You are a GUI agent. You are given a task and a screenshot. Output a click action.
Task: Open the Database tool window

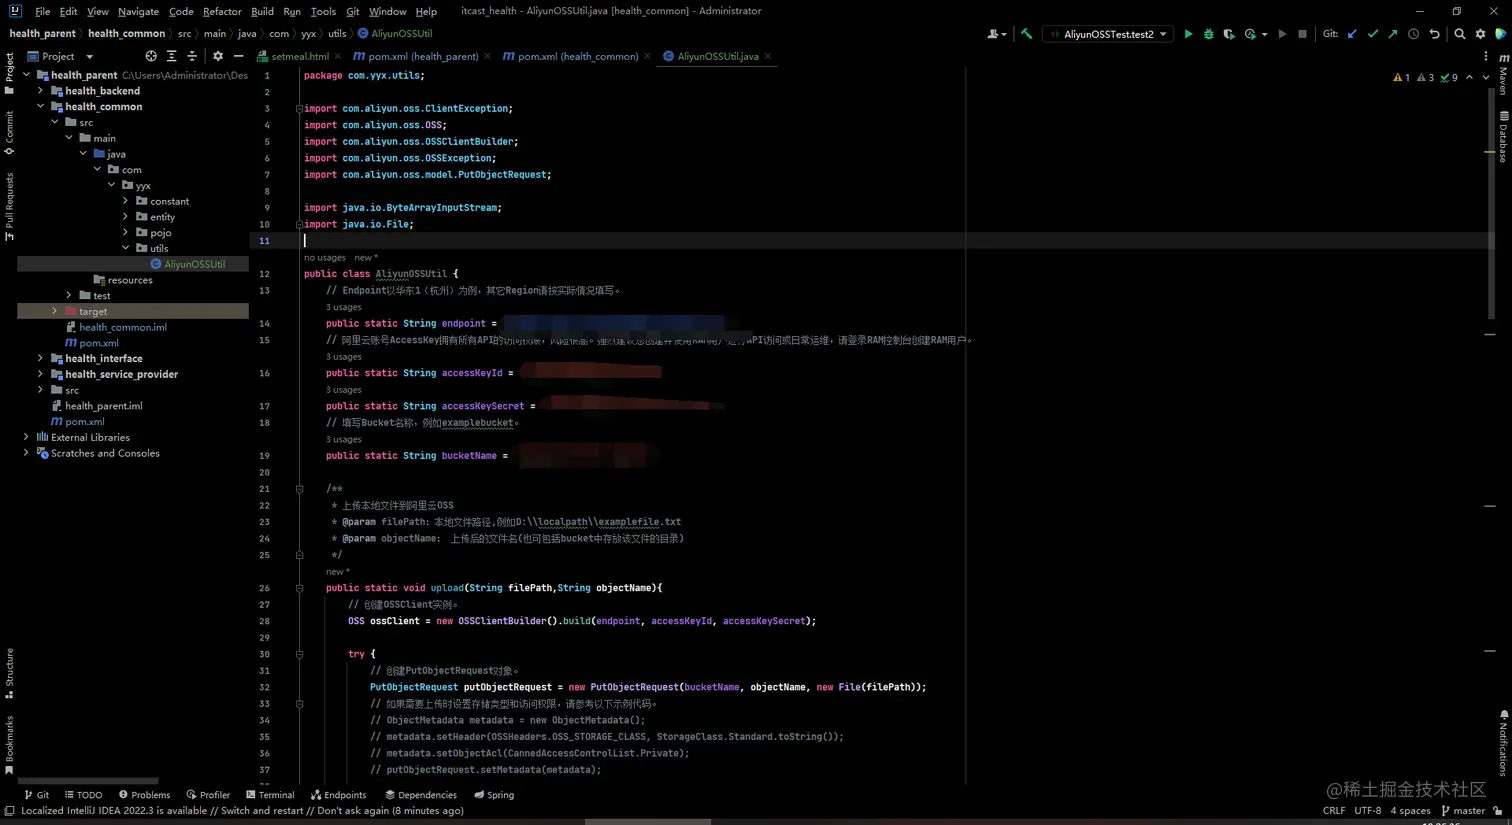click(x=1503, y=136)
